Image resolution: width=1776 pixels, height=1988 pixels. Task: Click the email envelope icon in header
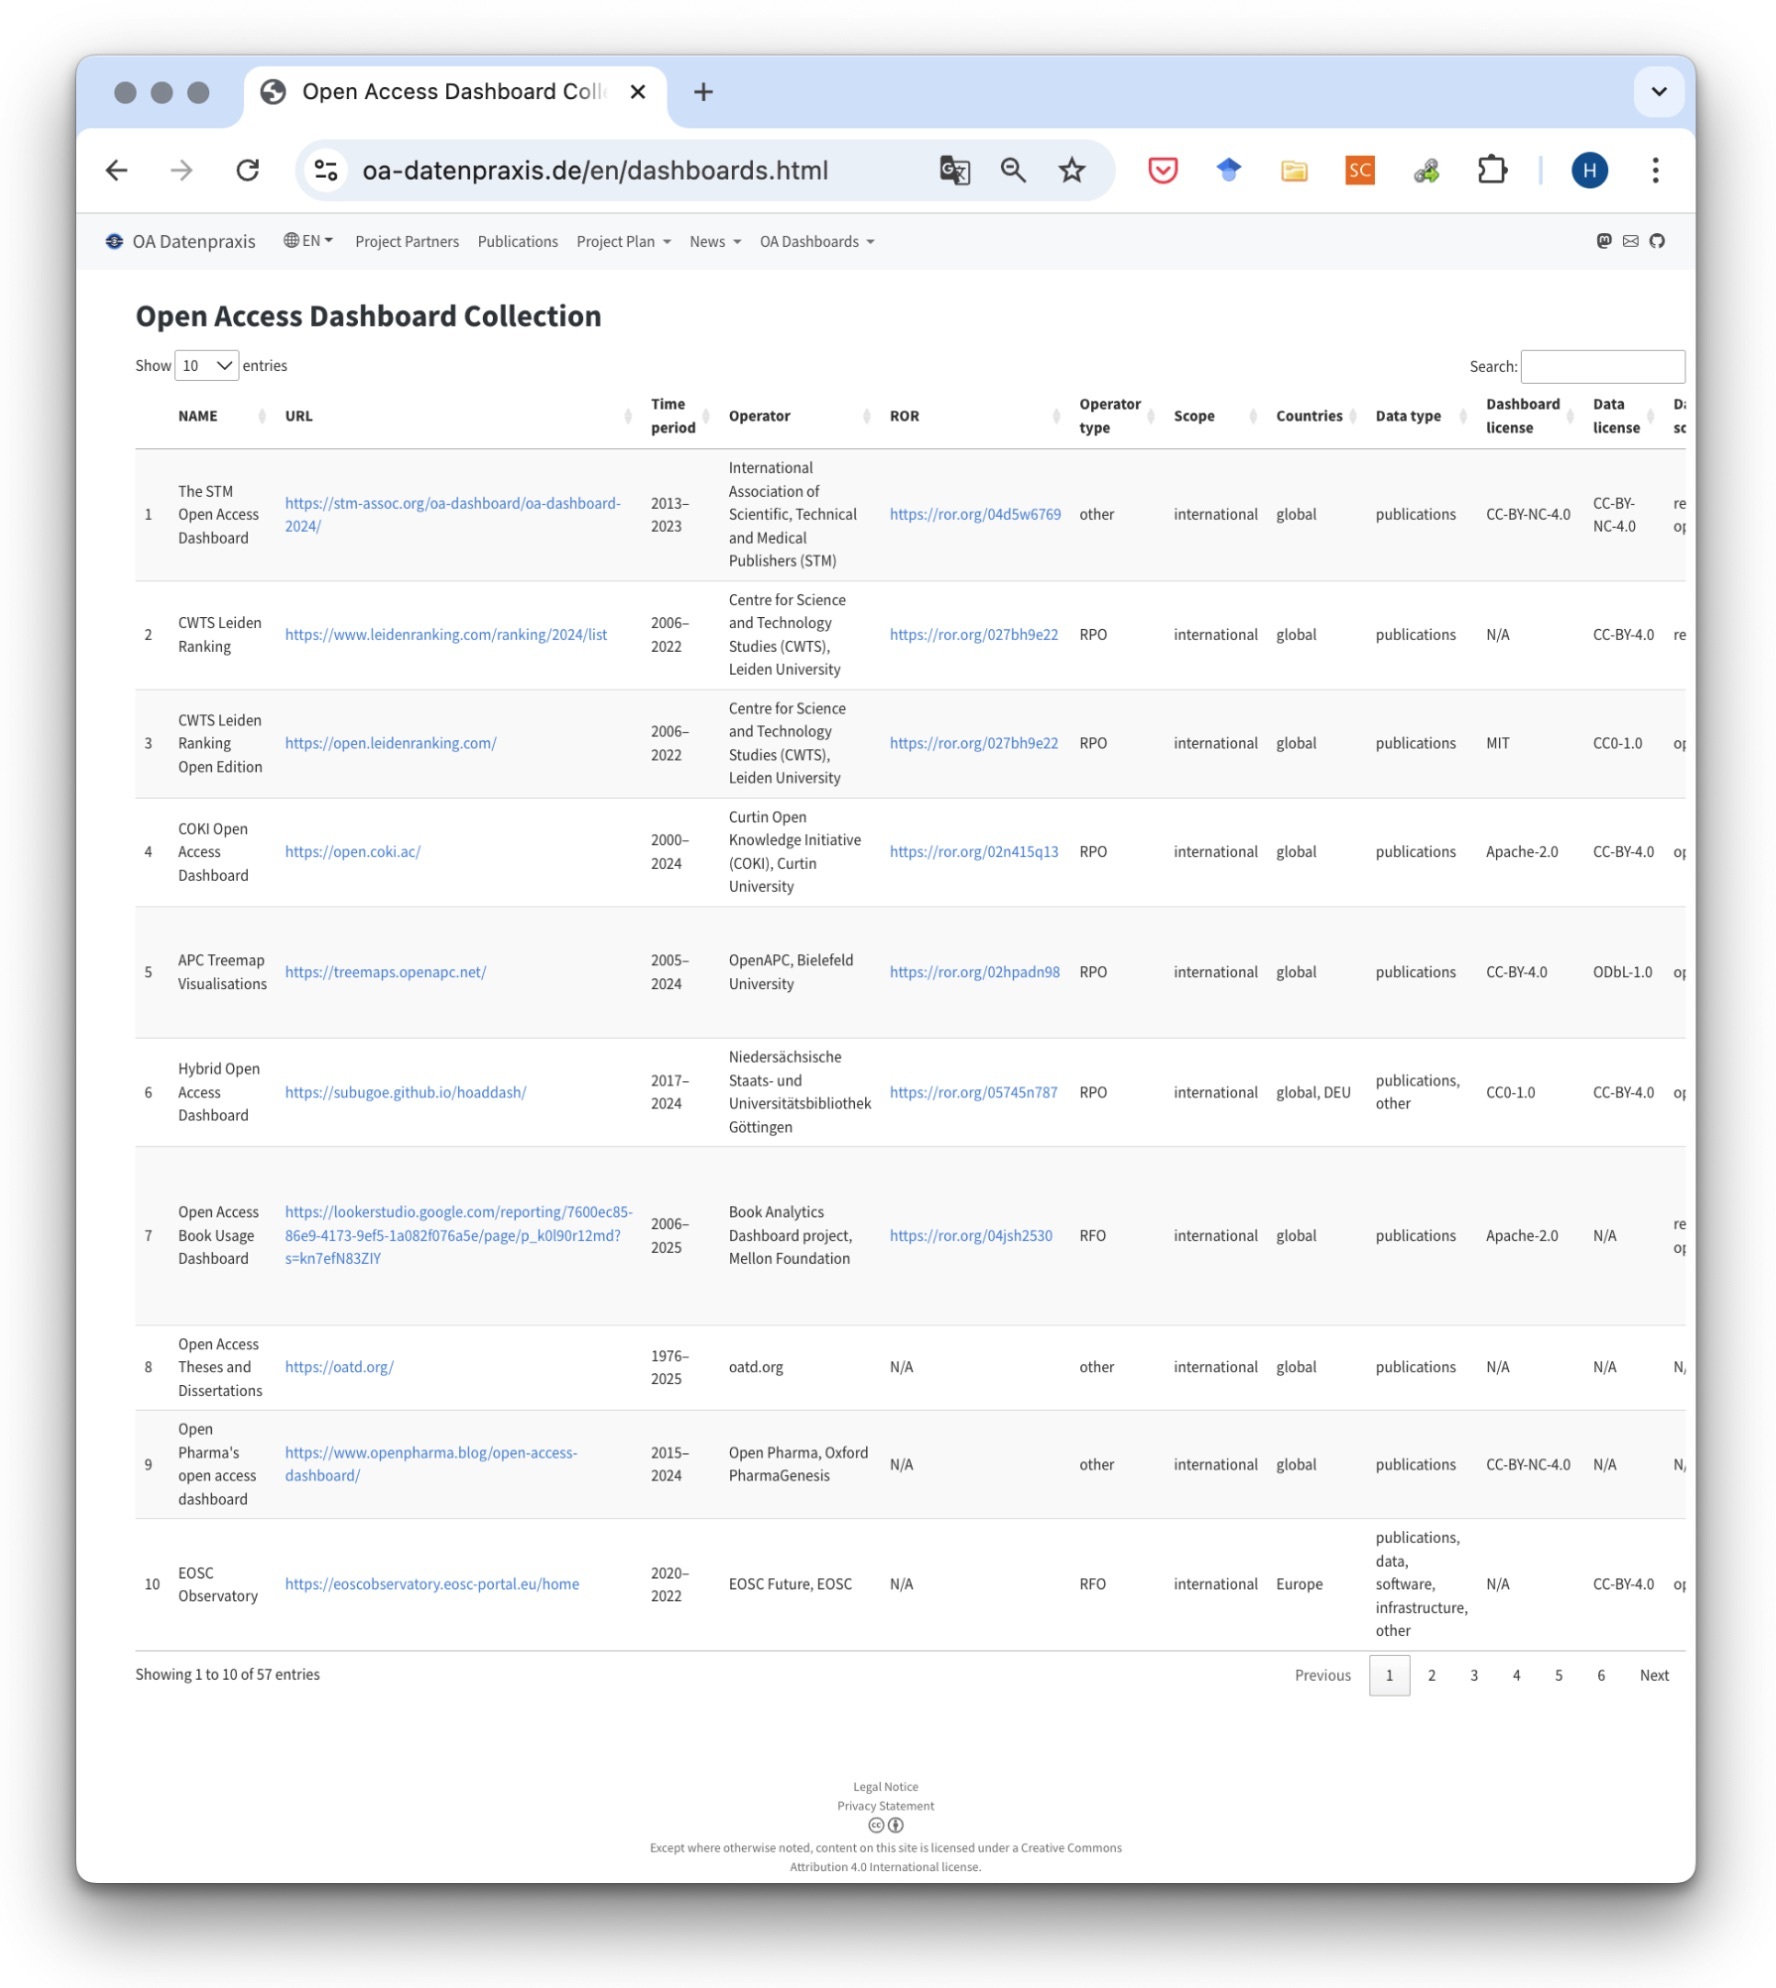pos(1630,241)
